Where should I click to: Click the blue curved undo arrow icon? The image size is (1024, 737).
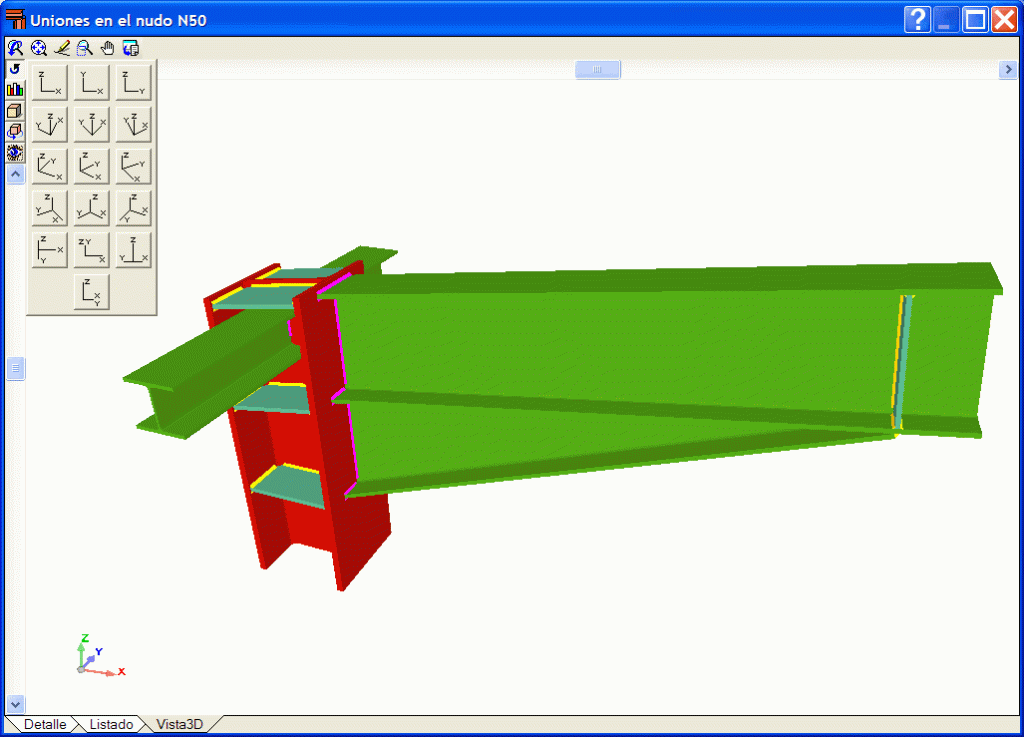[x=15, y=69]
